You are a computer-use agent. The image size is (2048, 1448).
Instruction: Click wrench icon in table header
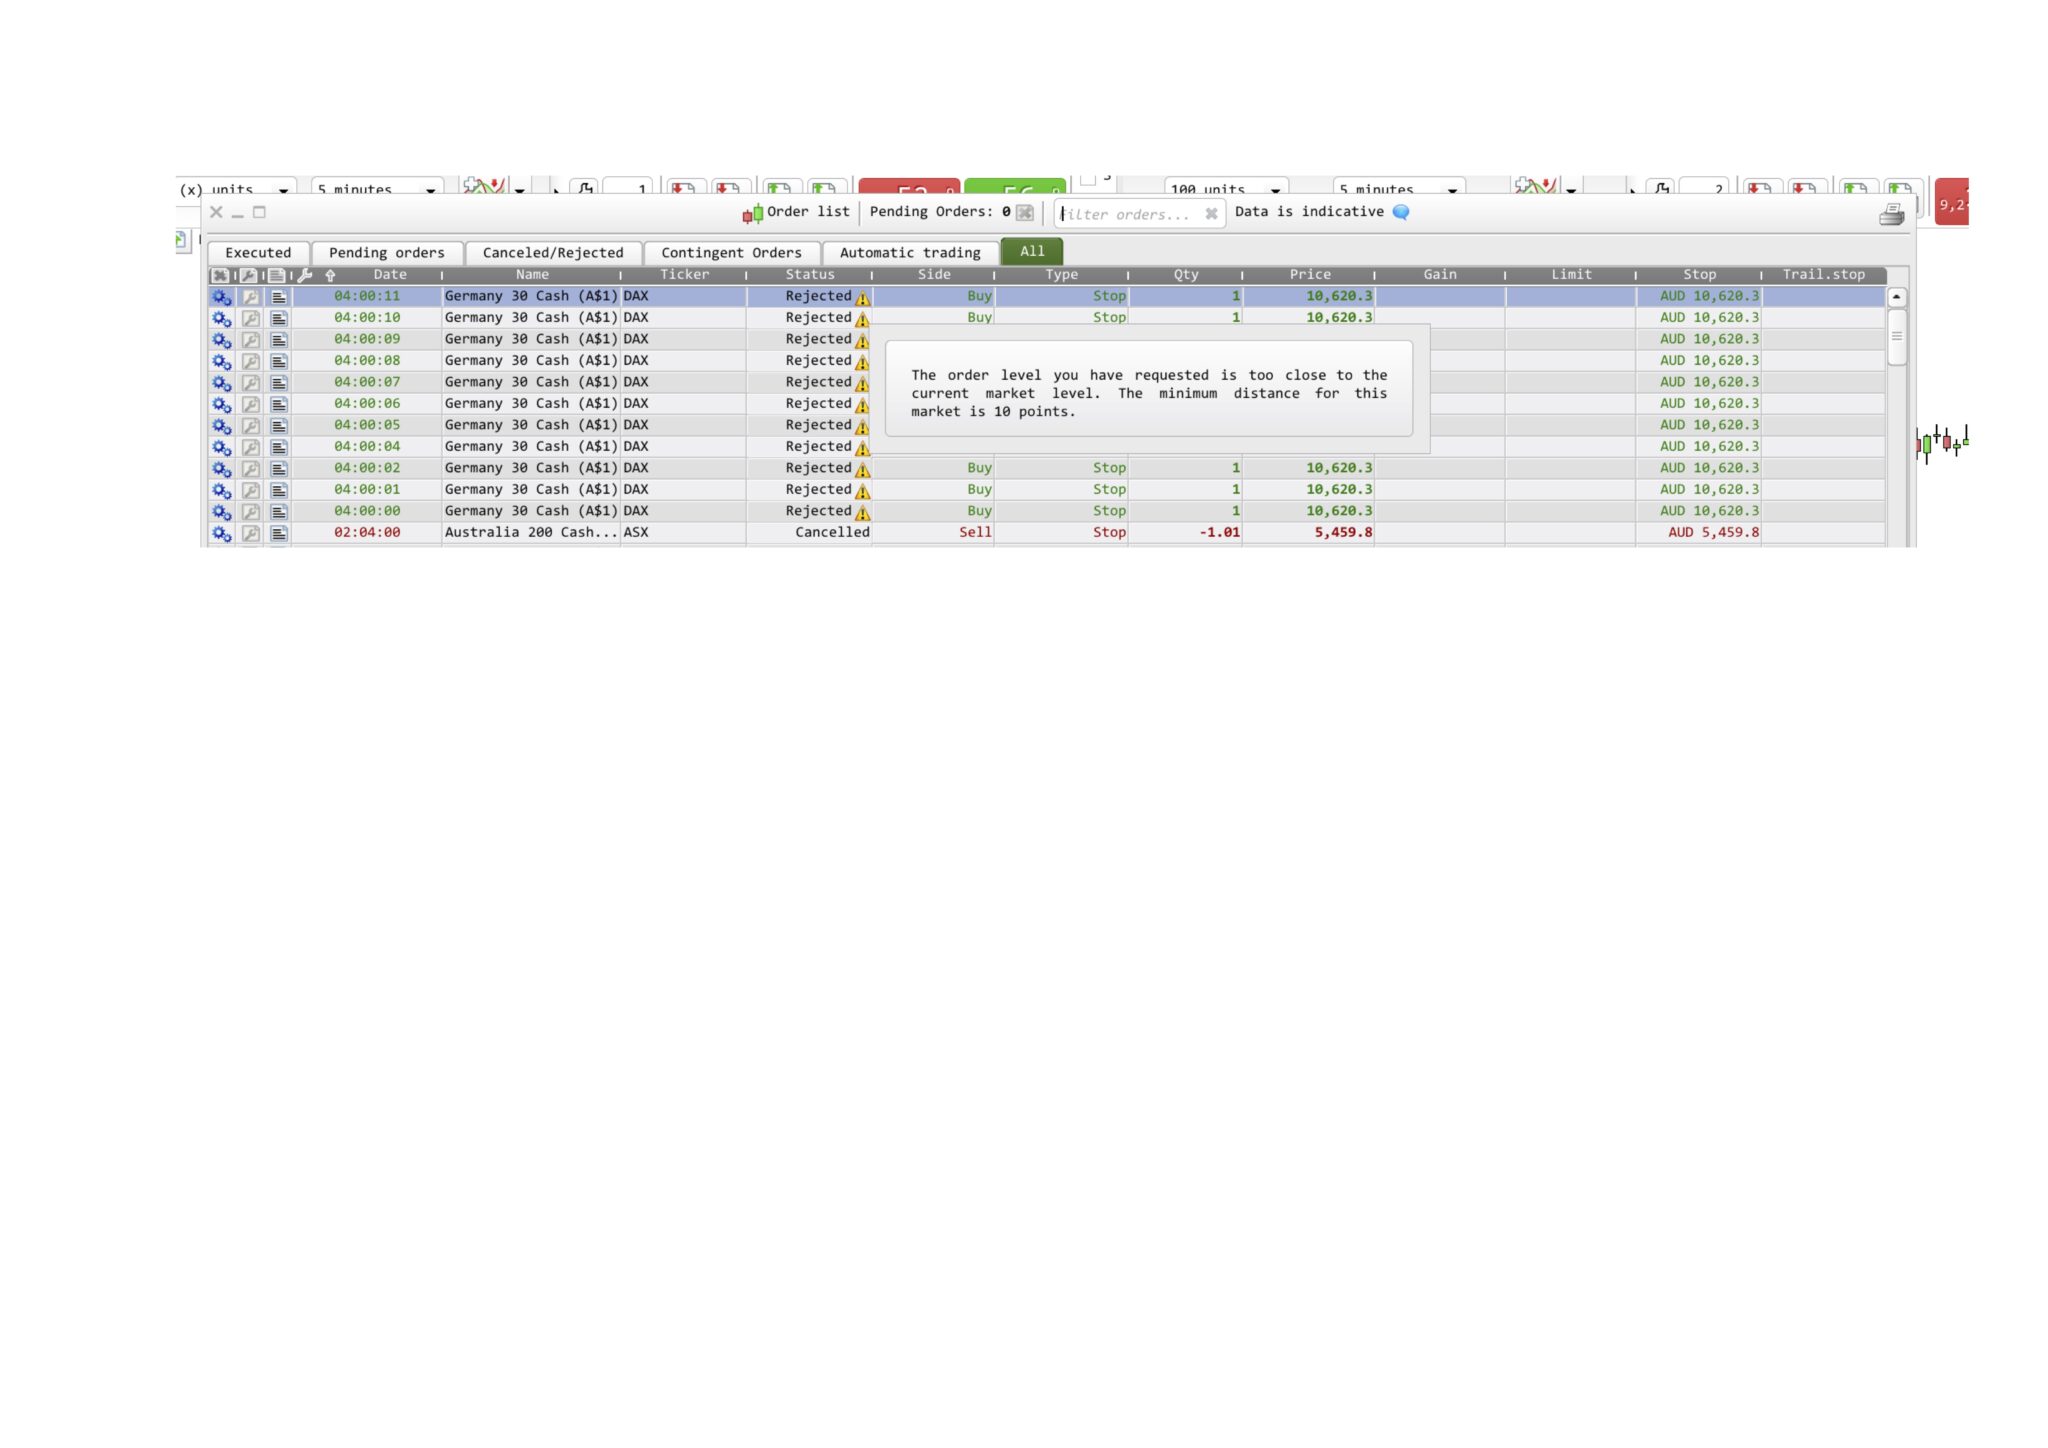[305, 275]
